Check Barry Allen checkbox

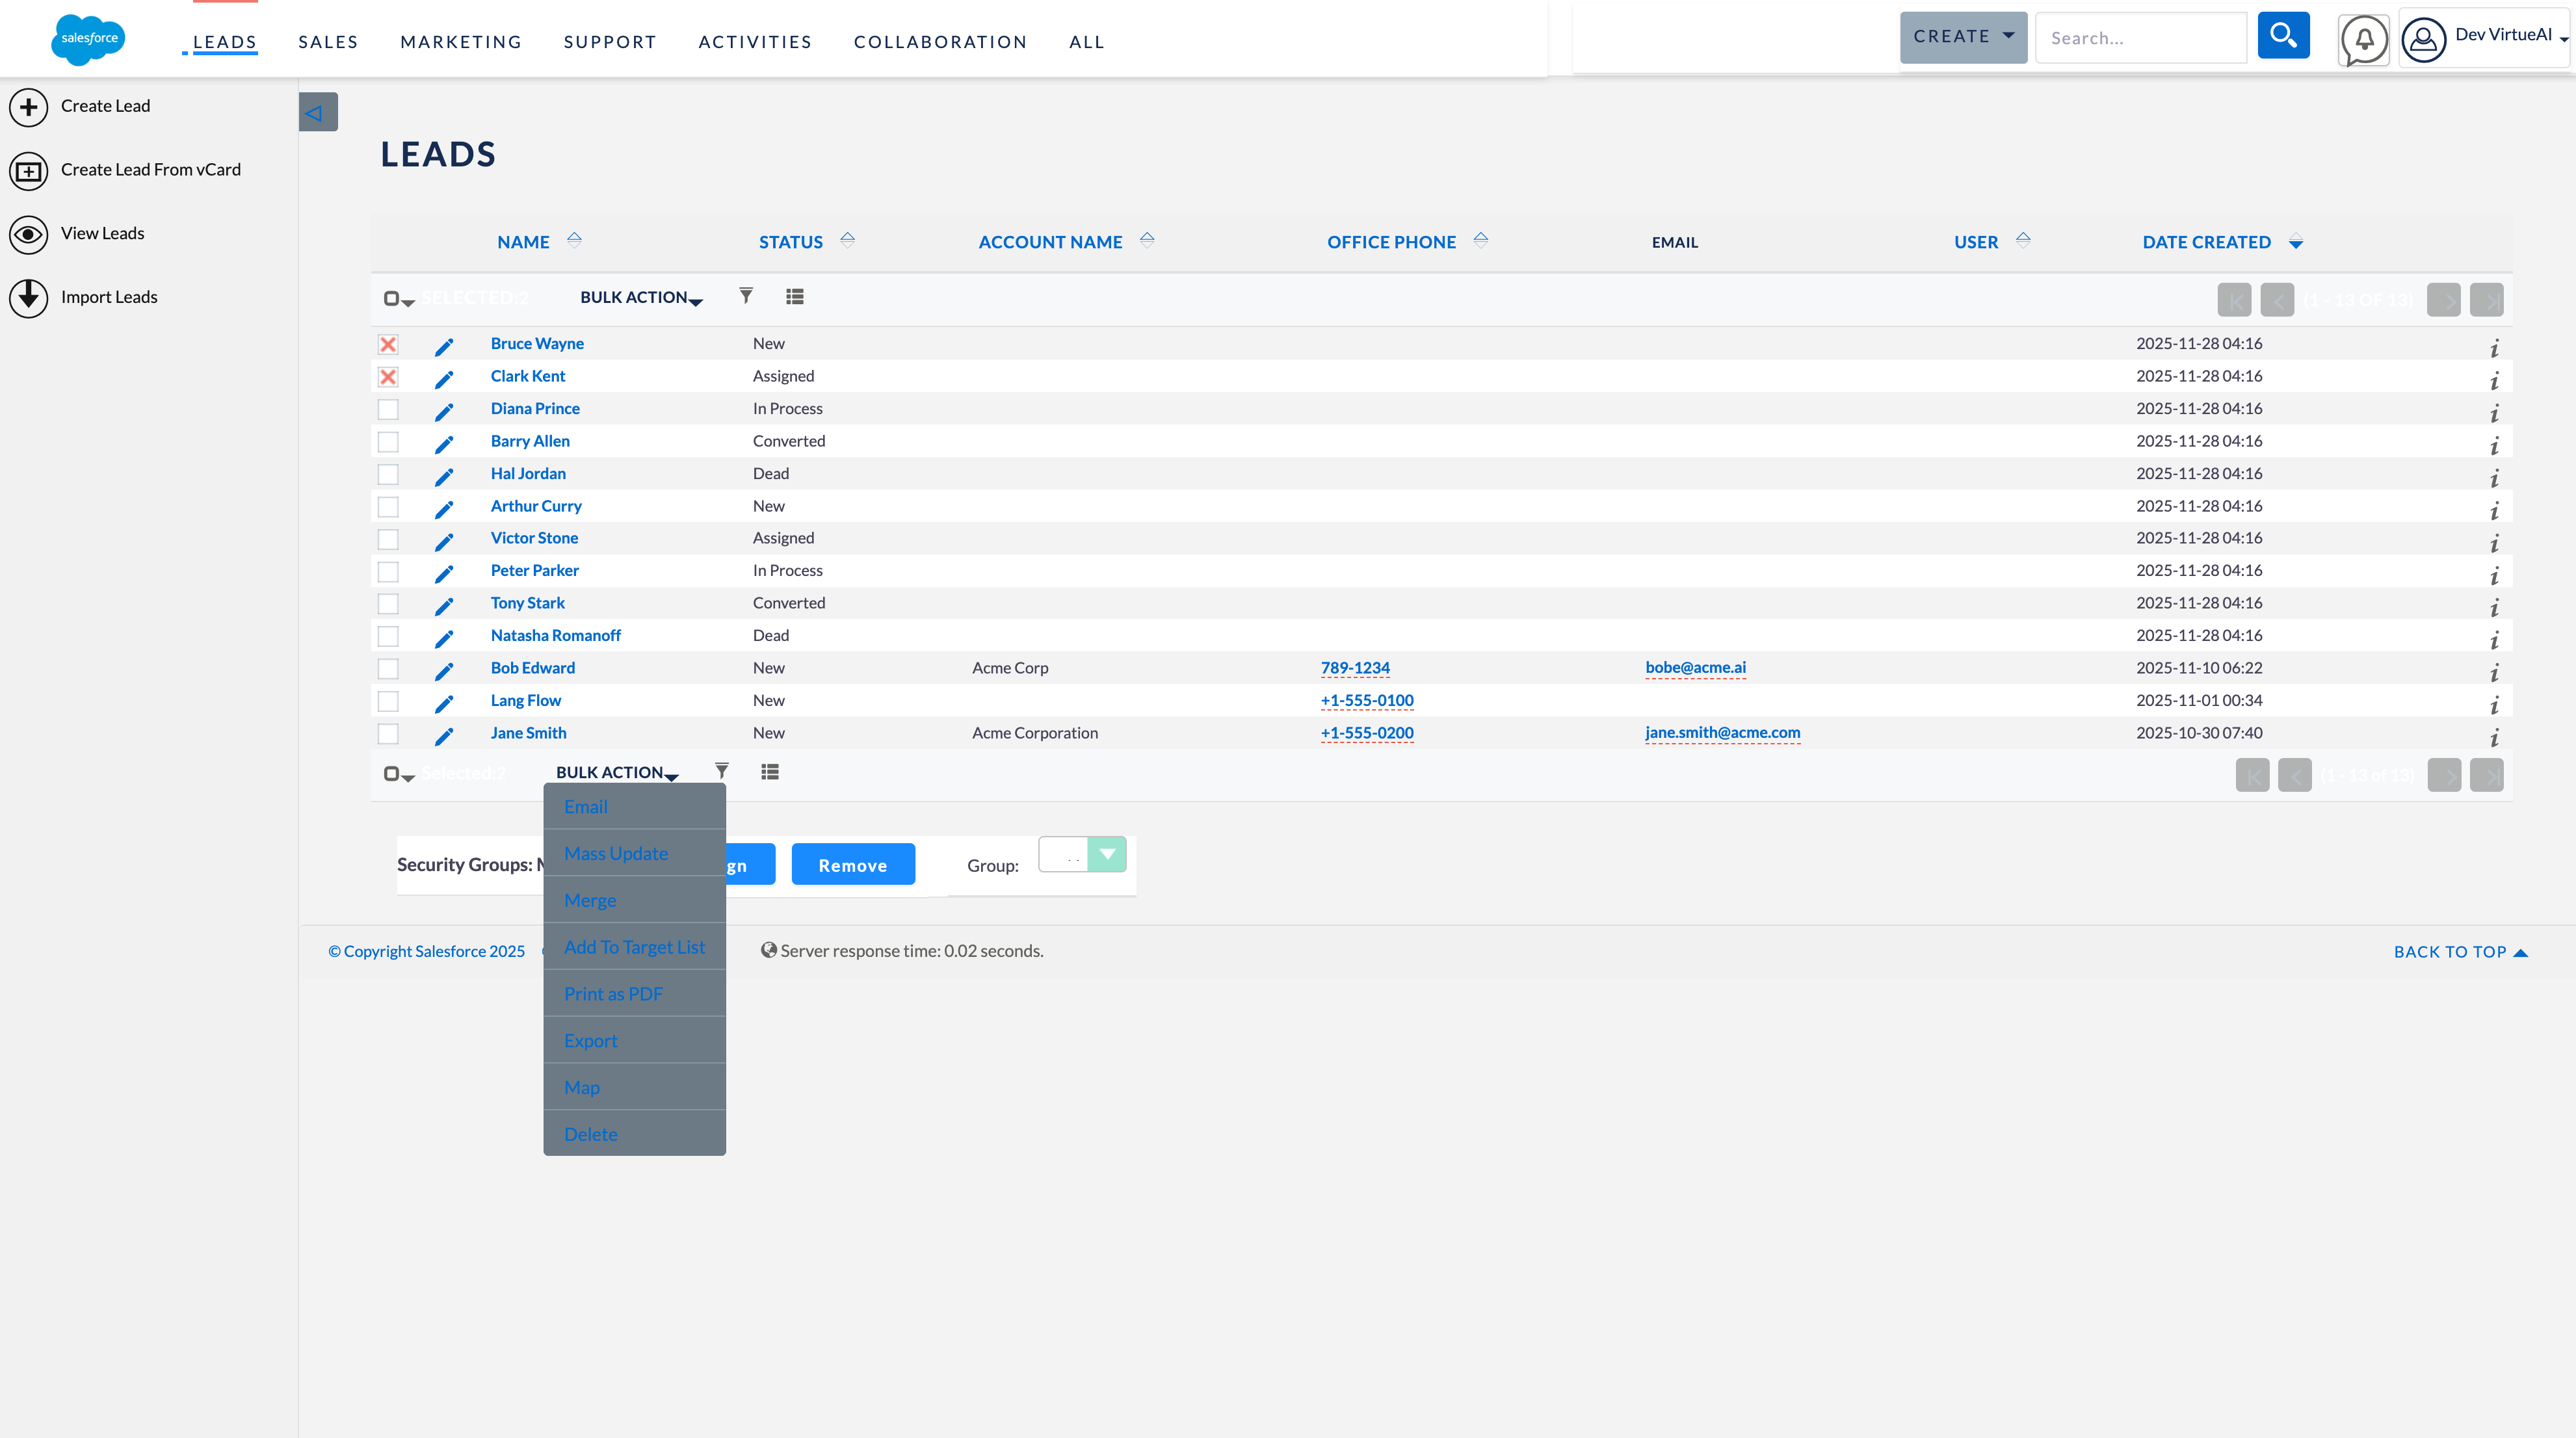tap(388, 441)
